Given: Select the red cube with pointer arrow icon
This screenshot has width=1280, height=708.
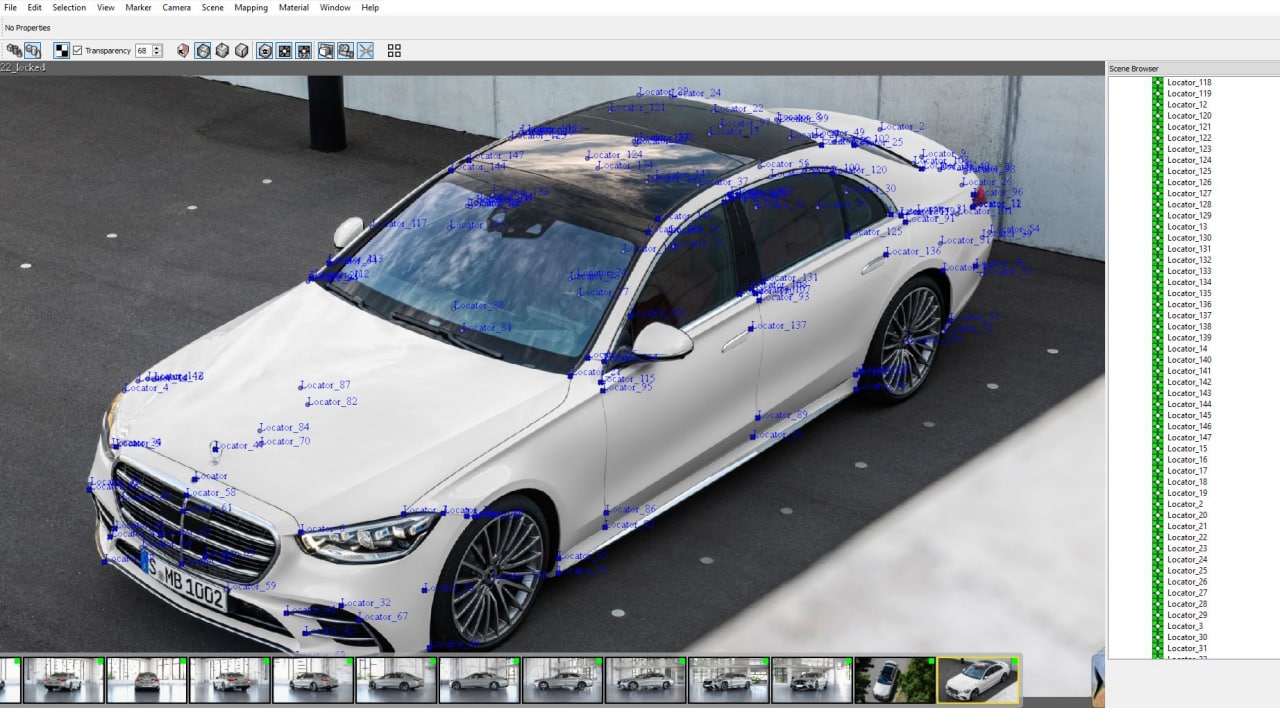Looking at the screenshot, I should coord(183,50).
